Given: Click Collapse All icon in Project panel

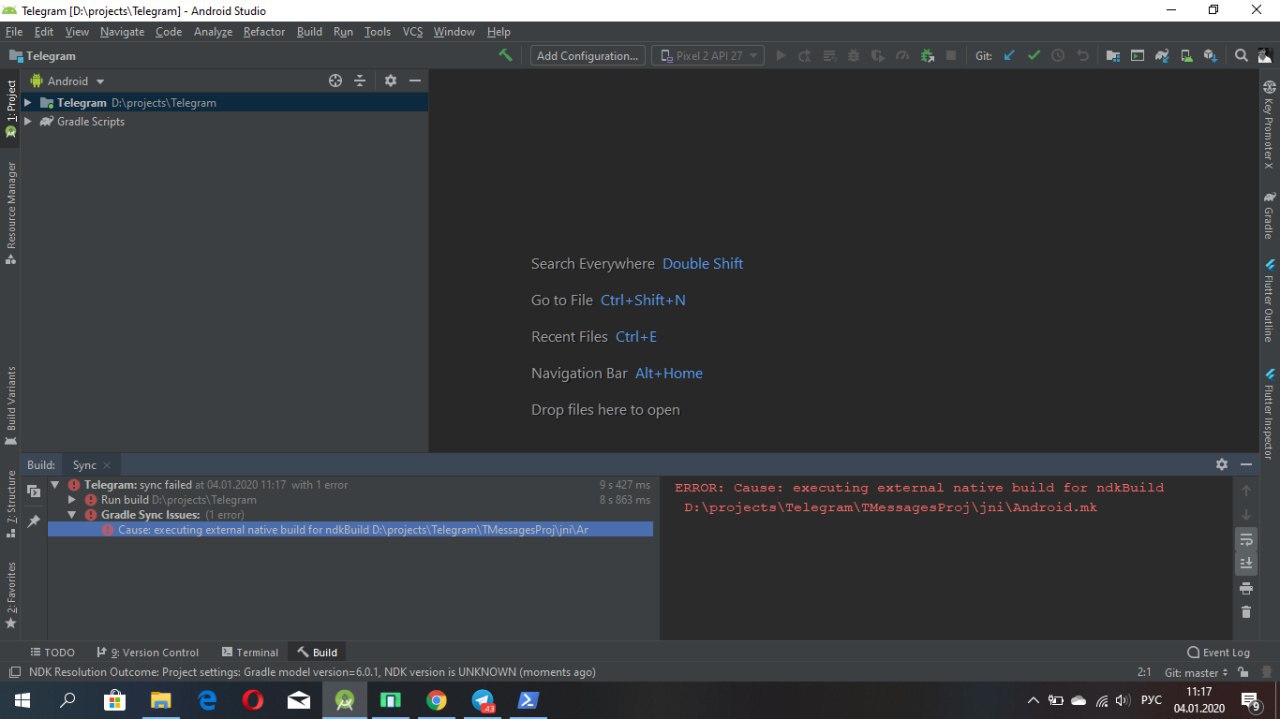Looking at the screenshot, I should click(x=360, y=81).
